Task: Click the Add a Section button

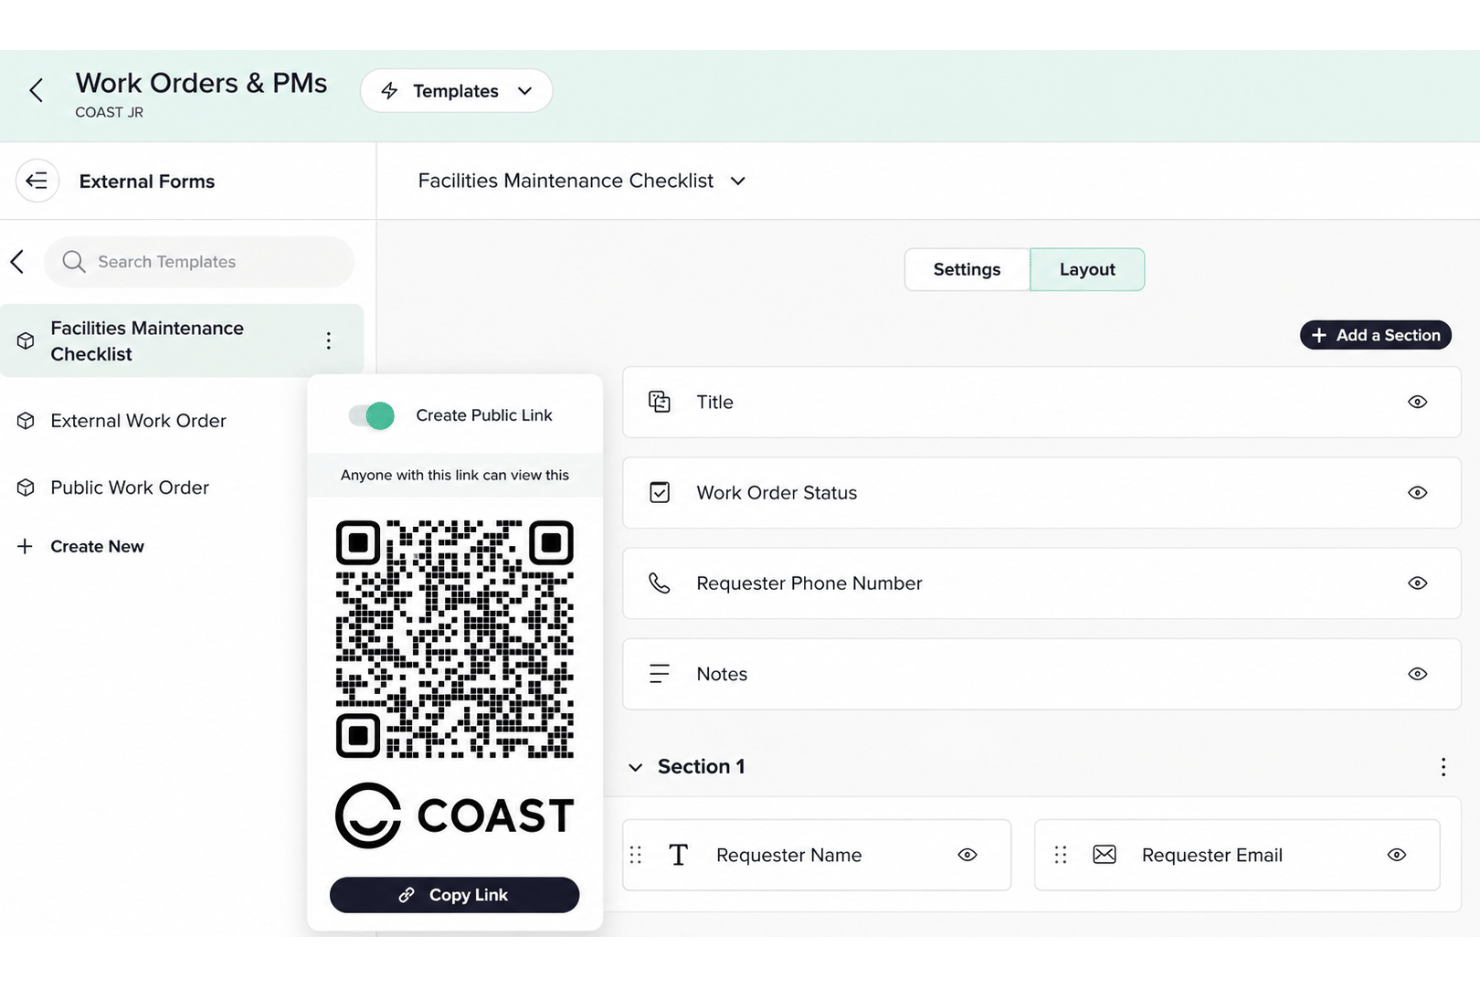Action: [x=1376, y=335]
